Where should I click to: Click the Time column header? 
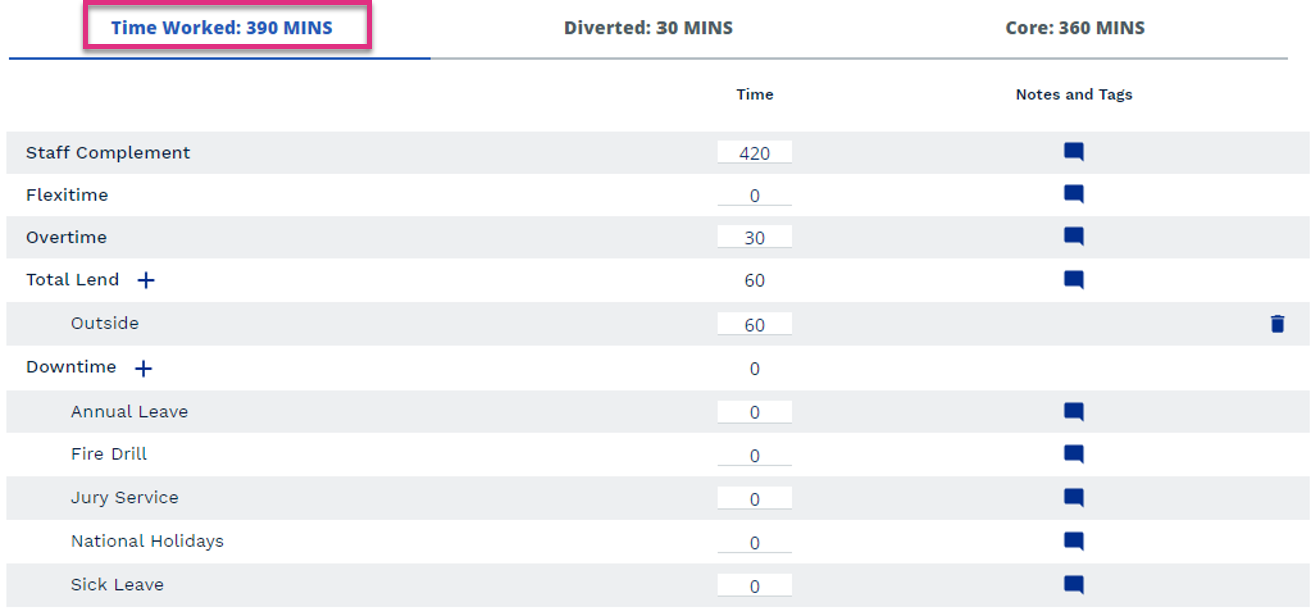tap(755, 94)
